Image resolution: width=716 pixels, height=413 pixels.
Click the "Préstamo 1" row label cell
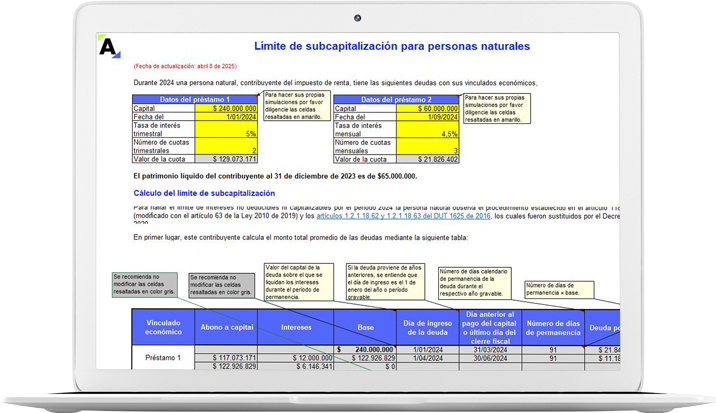pos(163,358)
